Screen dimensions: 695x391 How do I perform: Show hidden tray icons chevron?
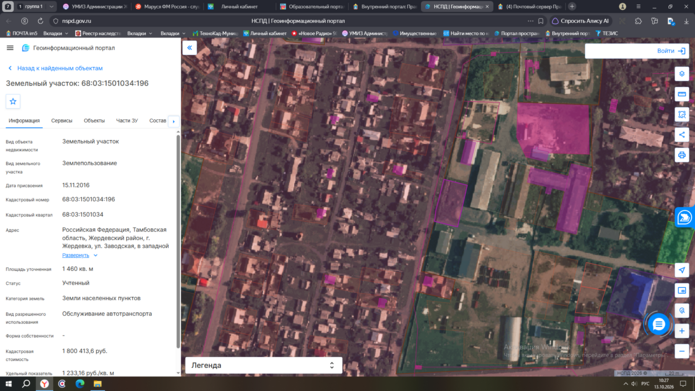click(x=625, y=384)
